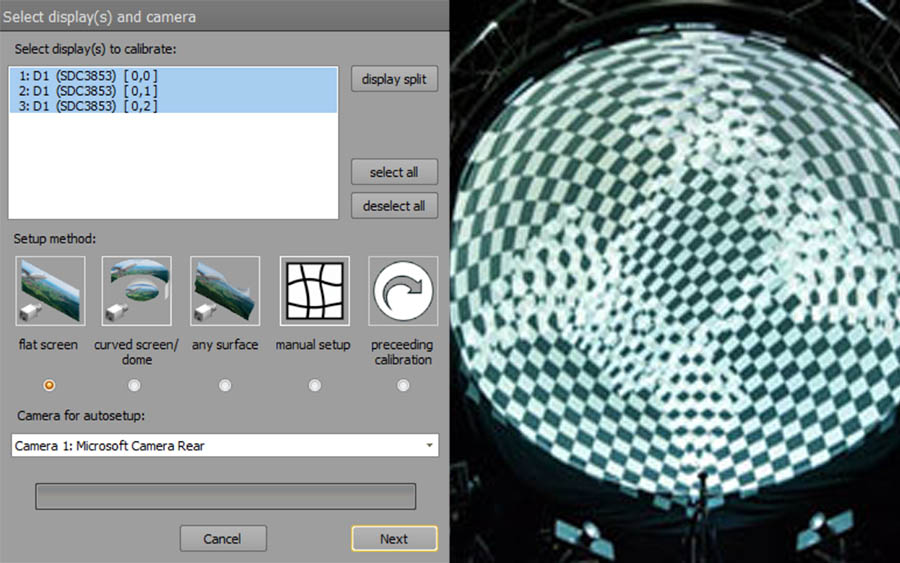
Task: Enable the flat screen radio button
Action: click(49, 385)
